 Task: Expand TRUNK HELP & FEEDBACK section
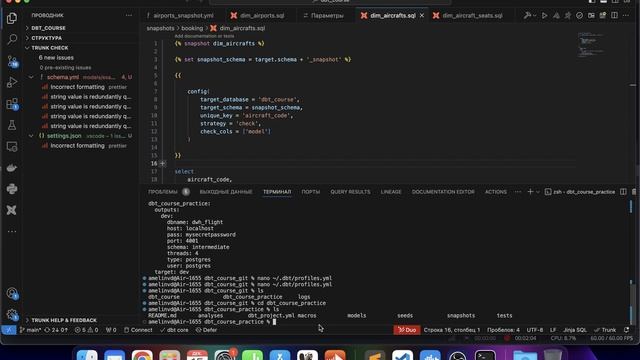[x=64, y=320]
